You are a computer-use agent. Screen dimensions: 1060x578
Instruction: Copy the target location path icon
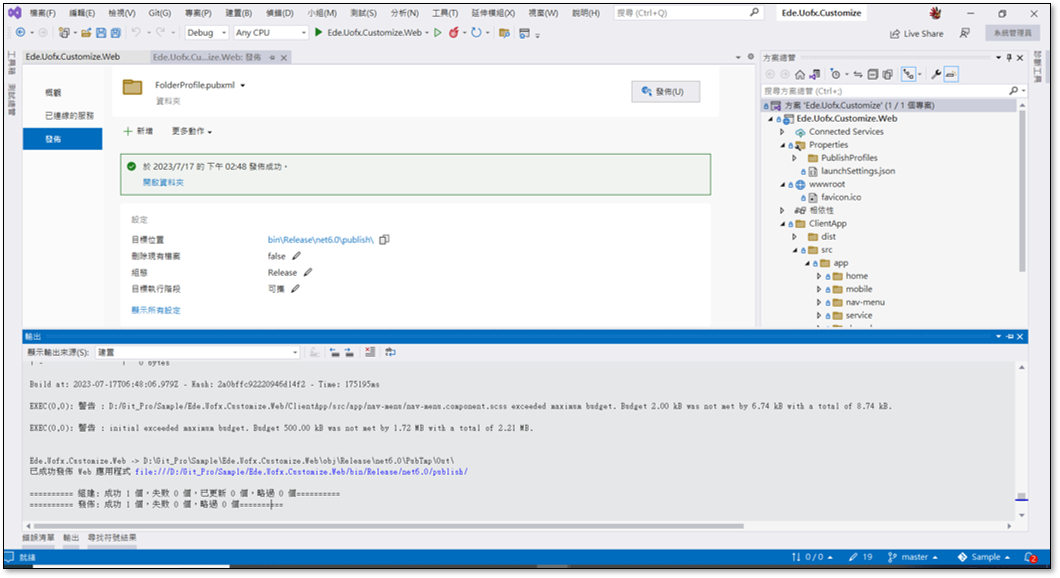coord(384,240)
